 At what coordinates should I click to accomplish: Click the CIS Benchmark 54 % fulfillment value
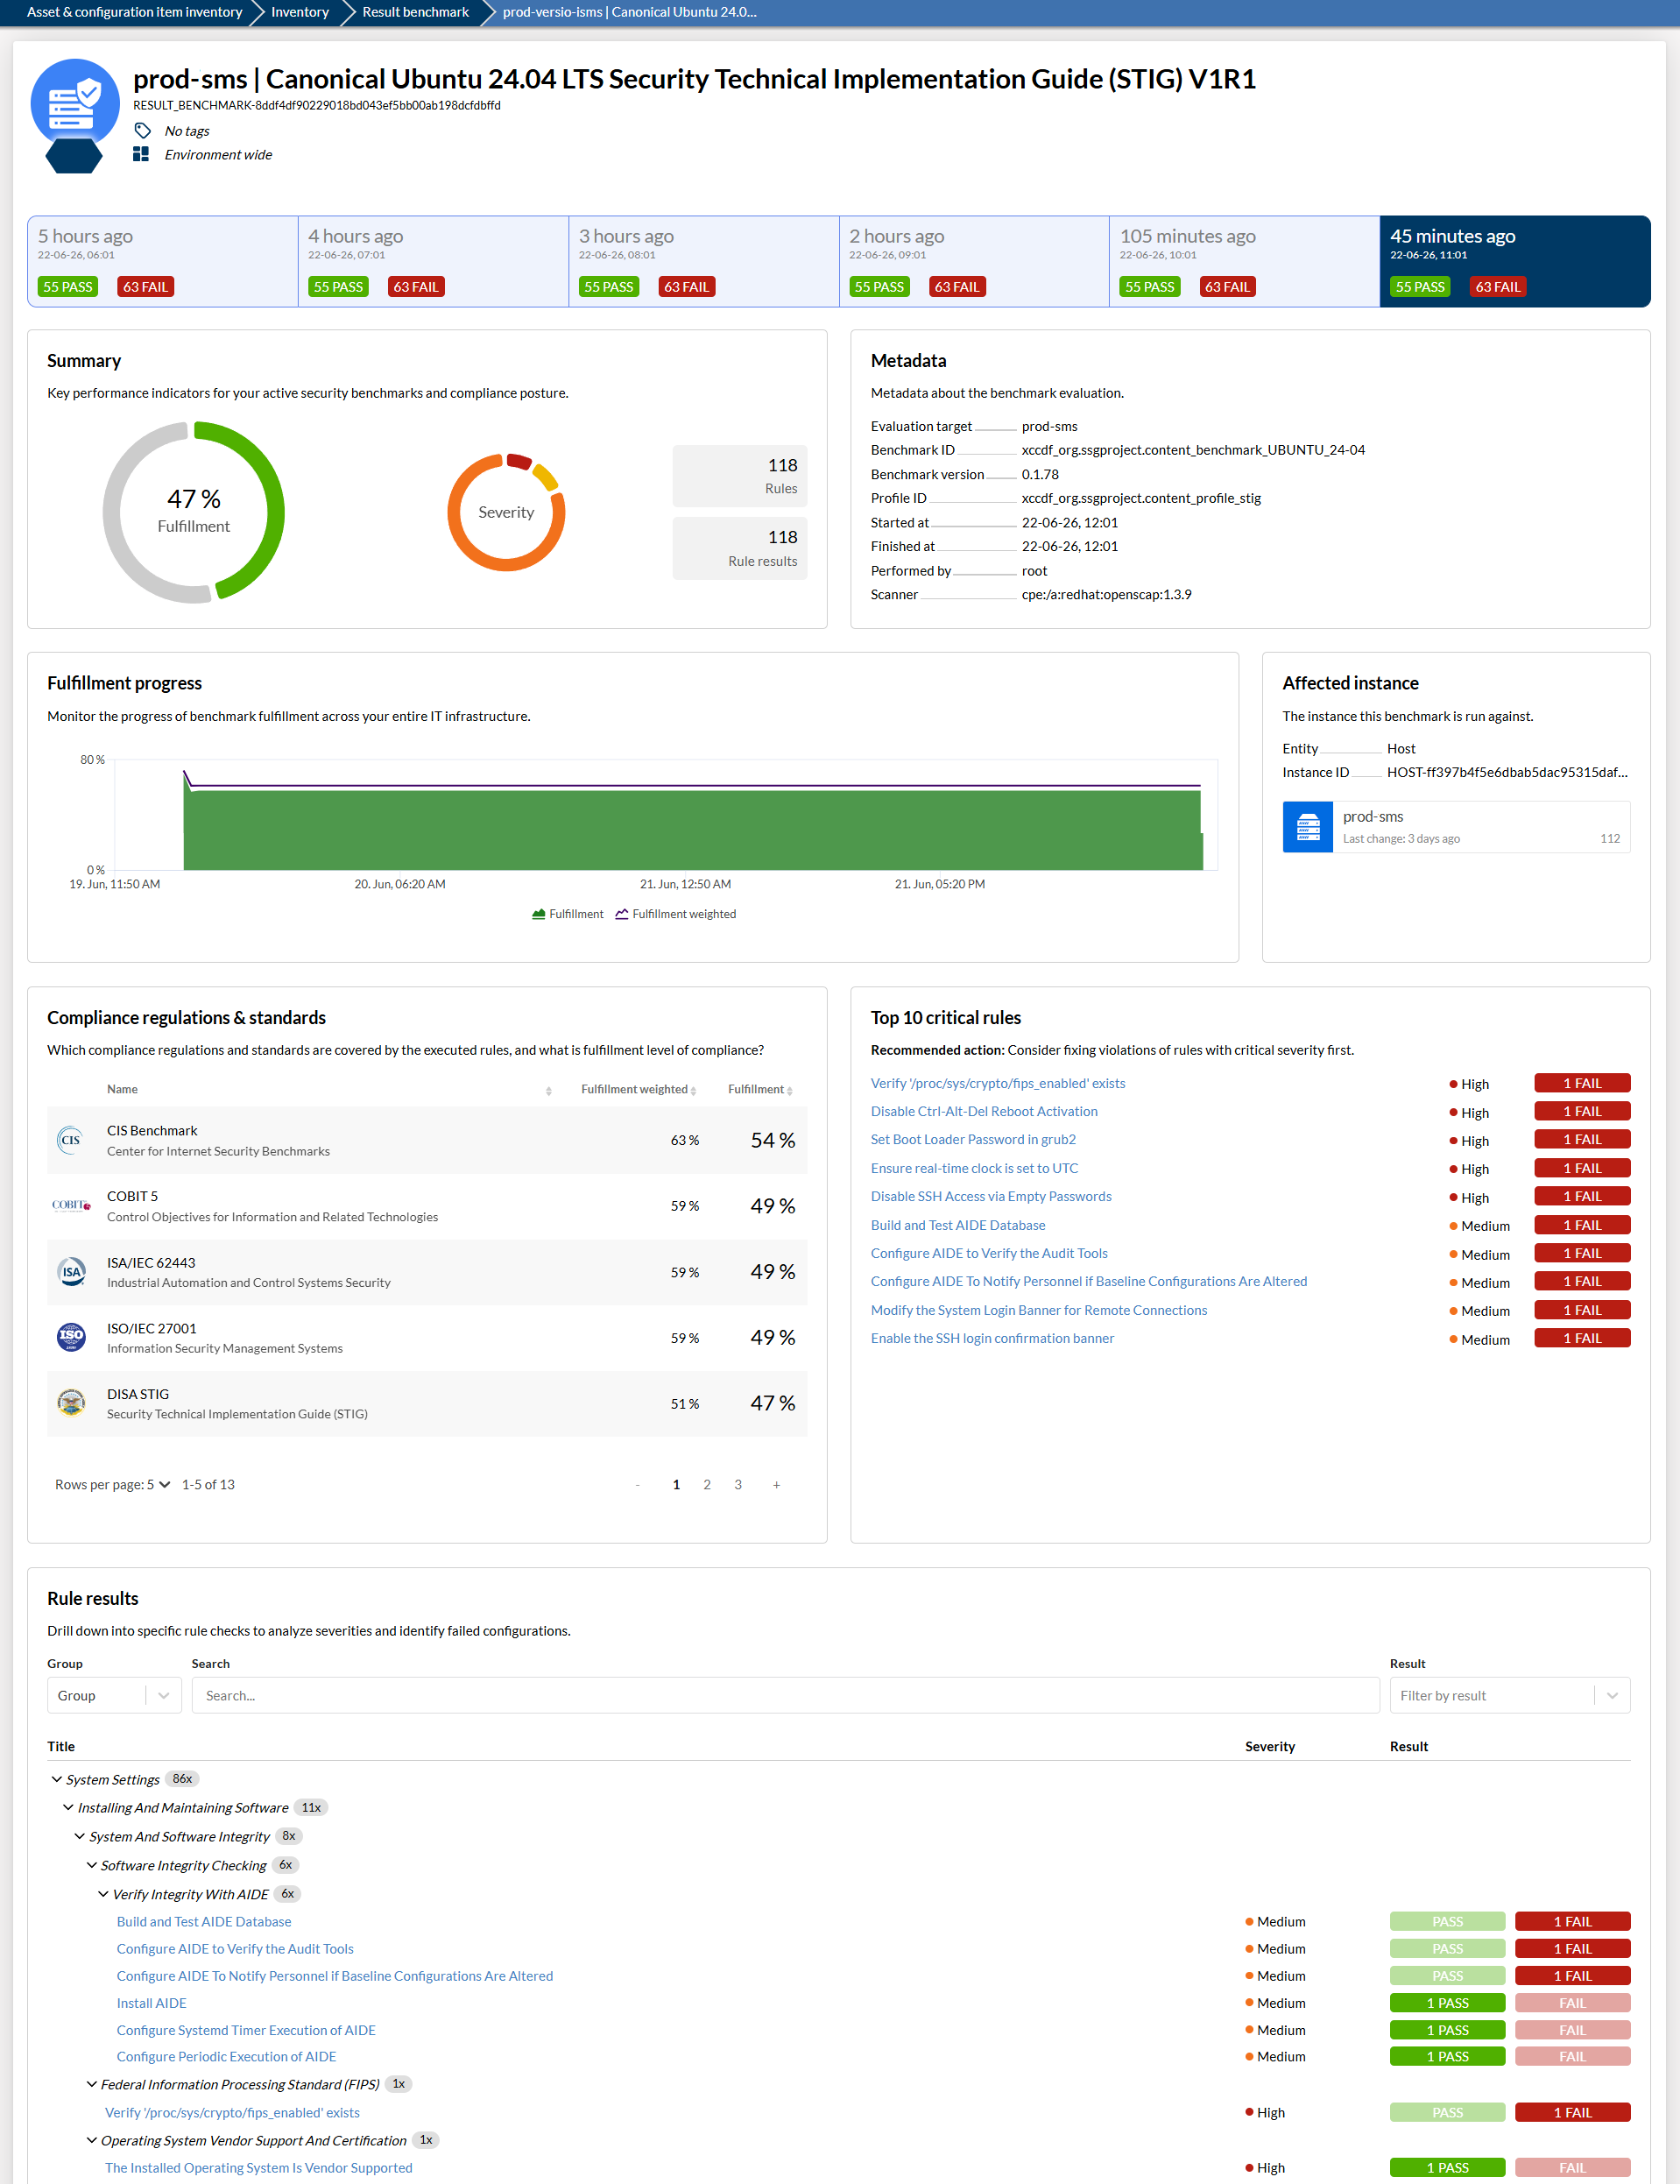tap(773, 1140)
